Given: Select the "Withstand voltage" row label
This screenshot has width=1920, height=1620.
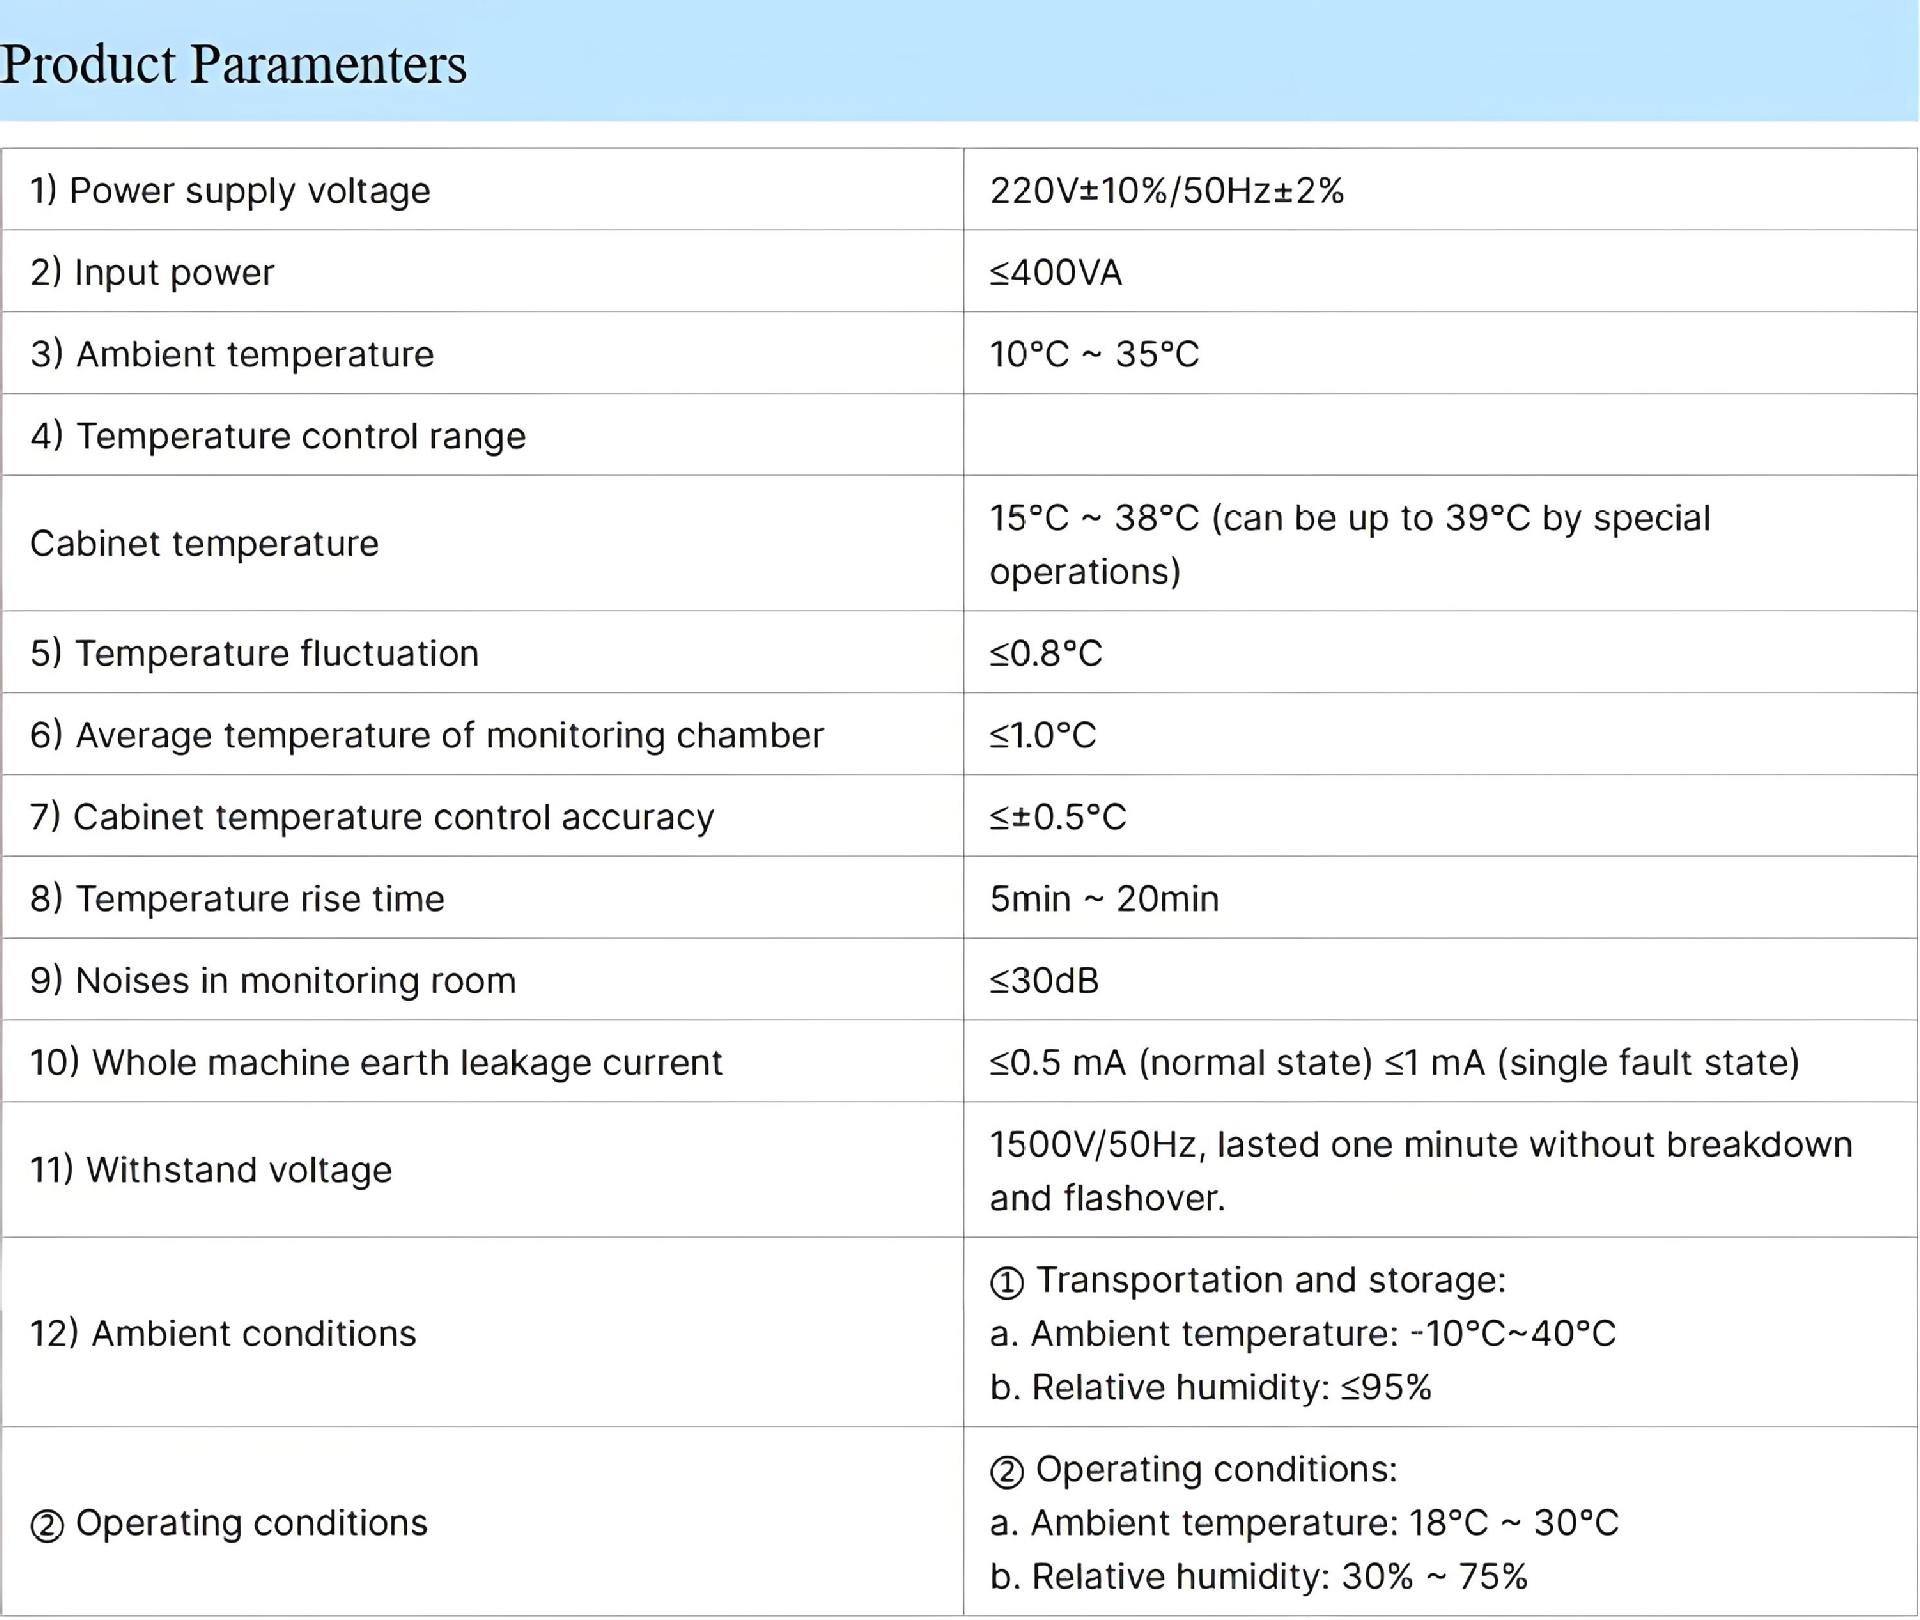Looking at the screenshot, I should [211, 1169].
